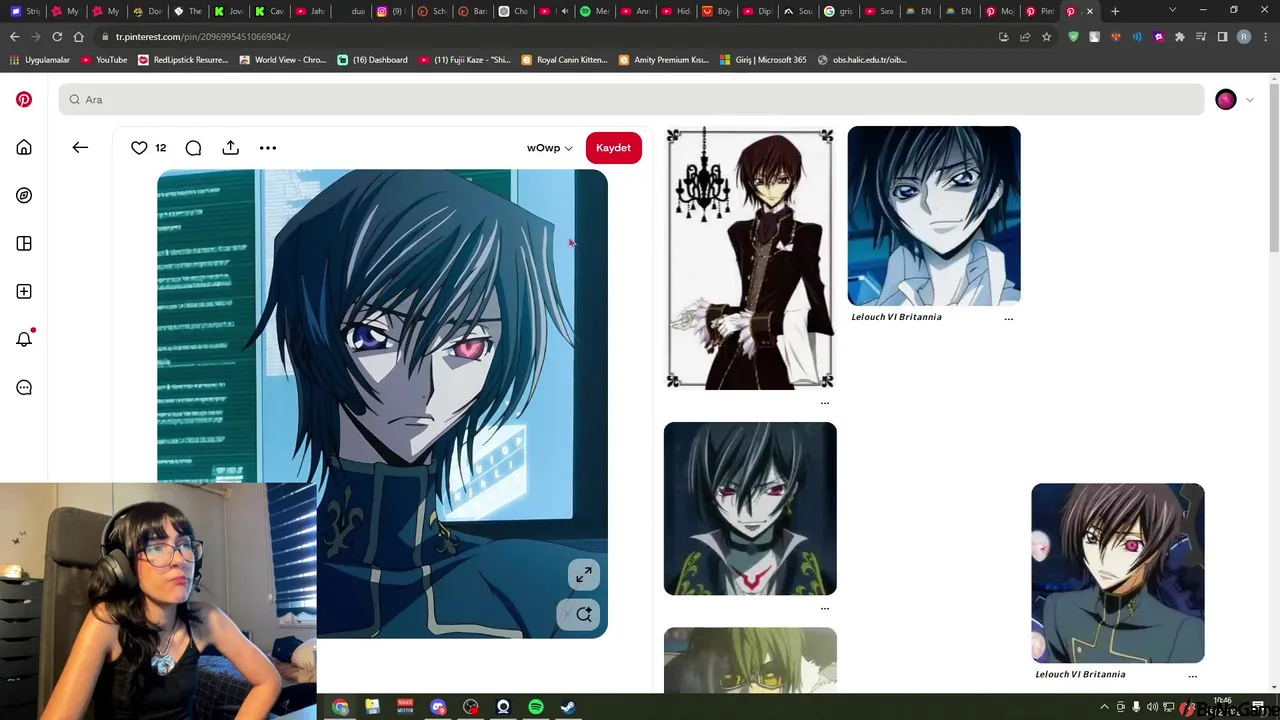Open the (16) Dashboard bookmark
The image size is (1280, 720).
coord(372,60)
